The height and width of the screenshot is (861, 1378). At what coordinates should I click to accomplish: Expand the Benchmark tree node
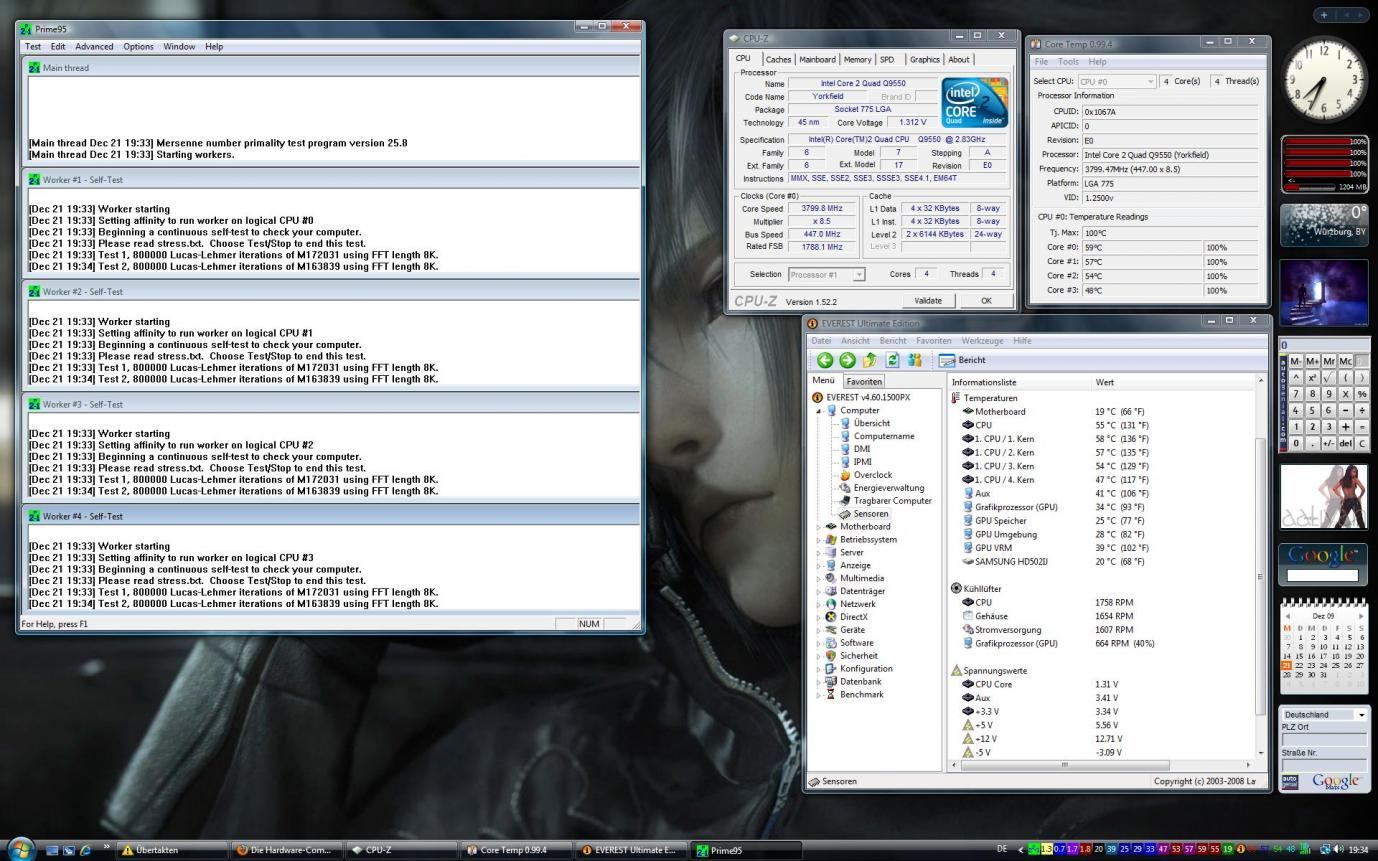click(x=819, y=695)
